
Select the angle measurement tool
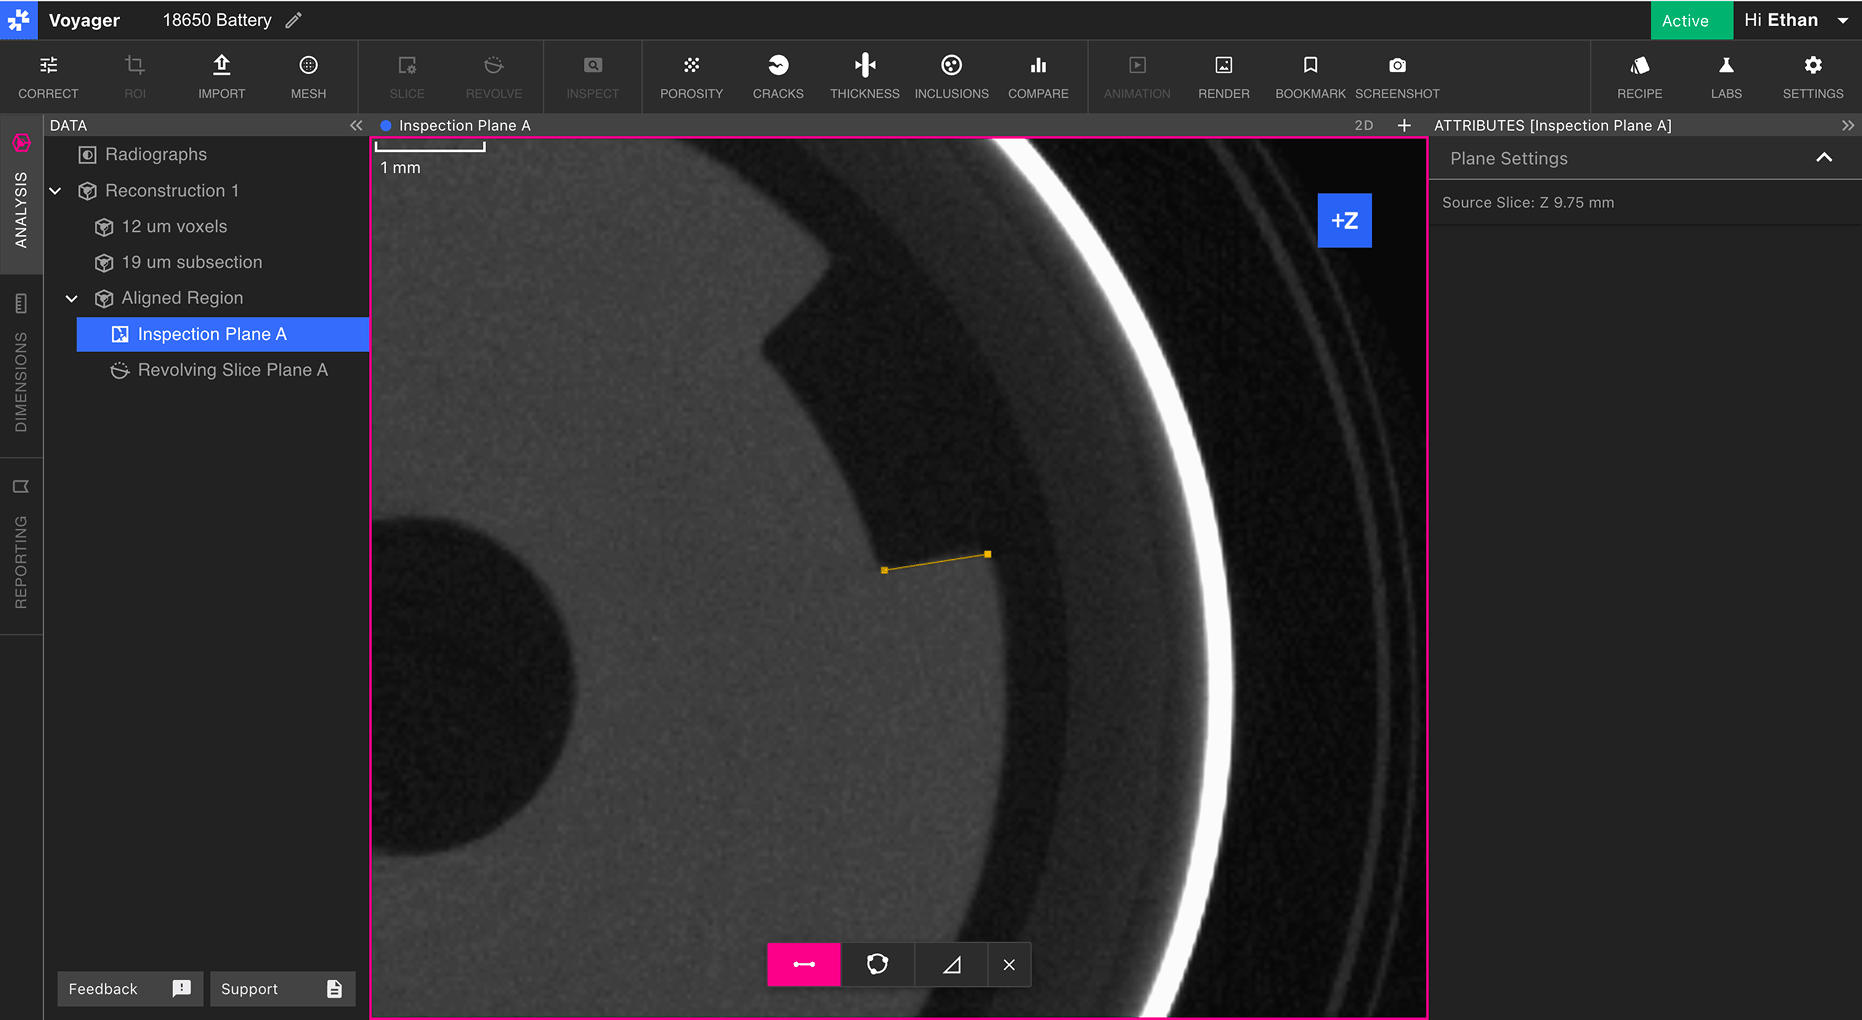[952, 965]
